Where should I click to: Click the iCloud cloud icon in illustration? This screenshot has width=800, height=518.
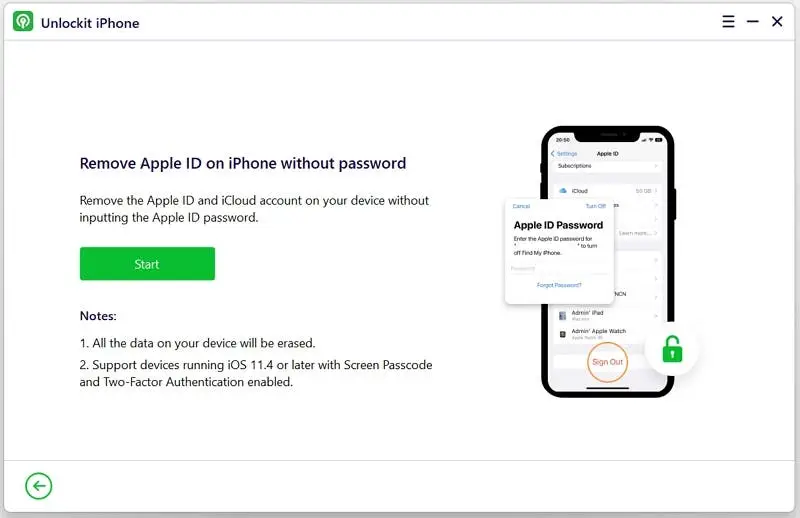tap(563, 191)
